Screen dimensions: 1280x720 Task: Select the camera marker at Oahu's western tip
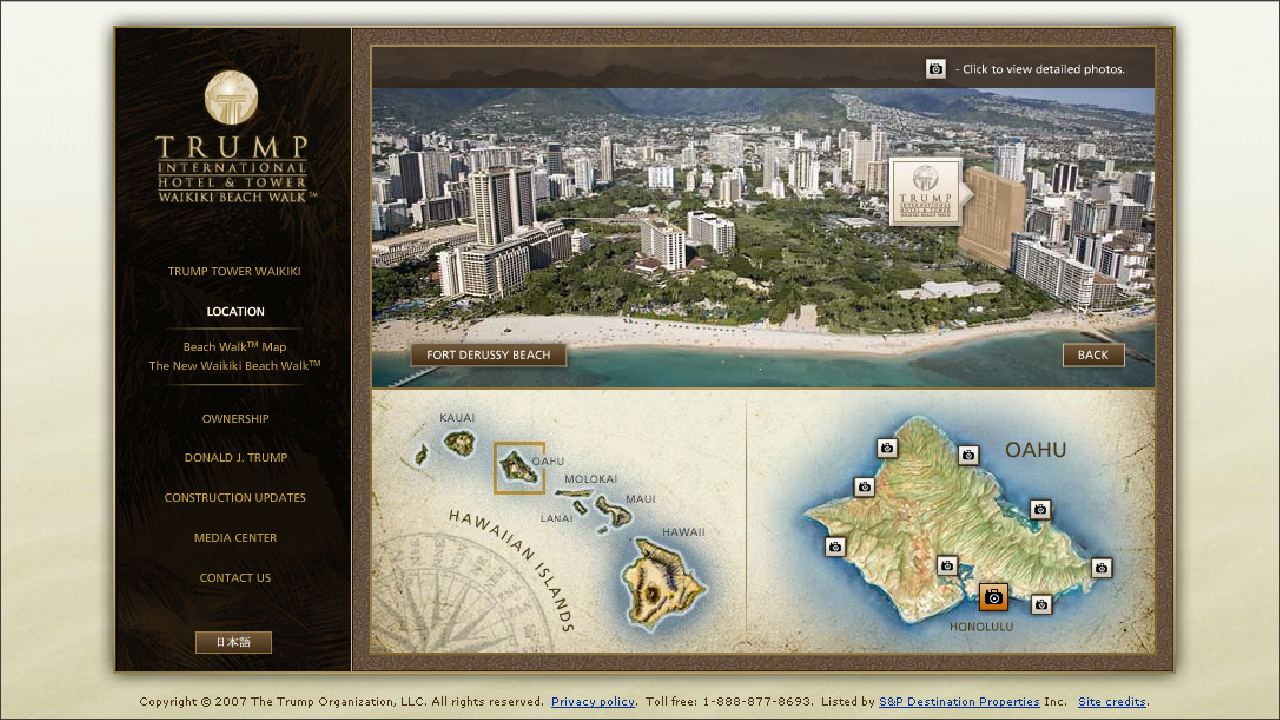click(836, 547)
